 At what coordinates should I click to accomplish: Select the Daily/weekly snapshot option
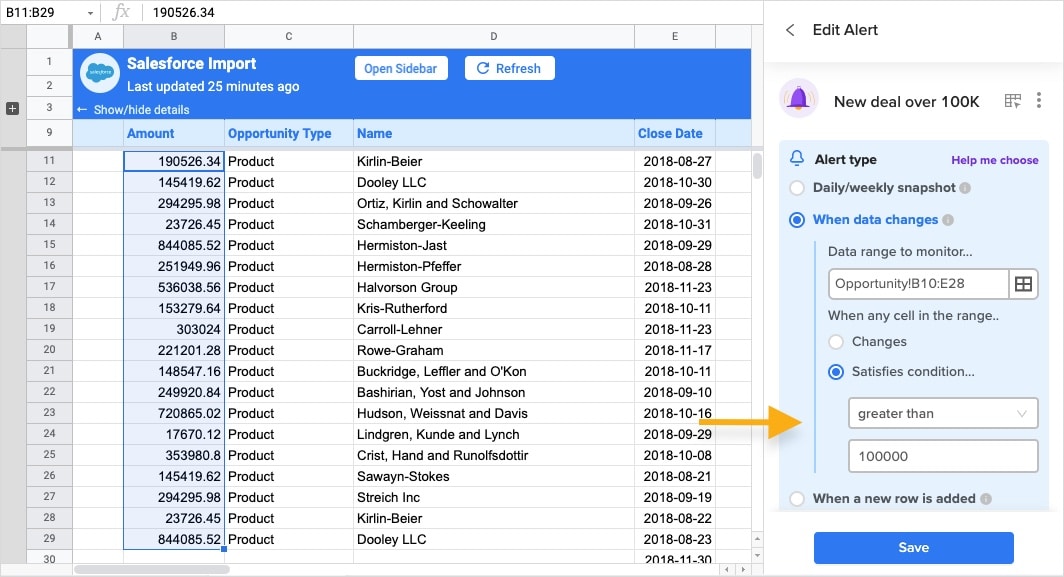pyautogui.click(x=797, y=188)
